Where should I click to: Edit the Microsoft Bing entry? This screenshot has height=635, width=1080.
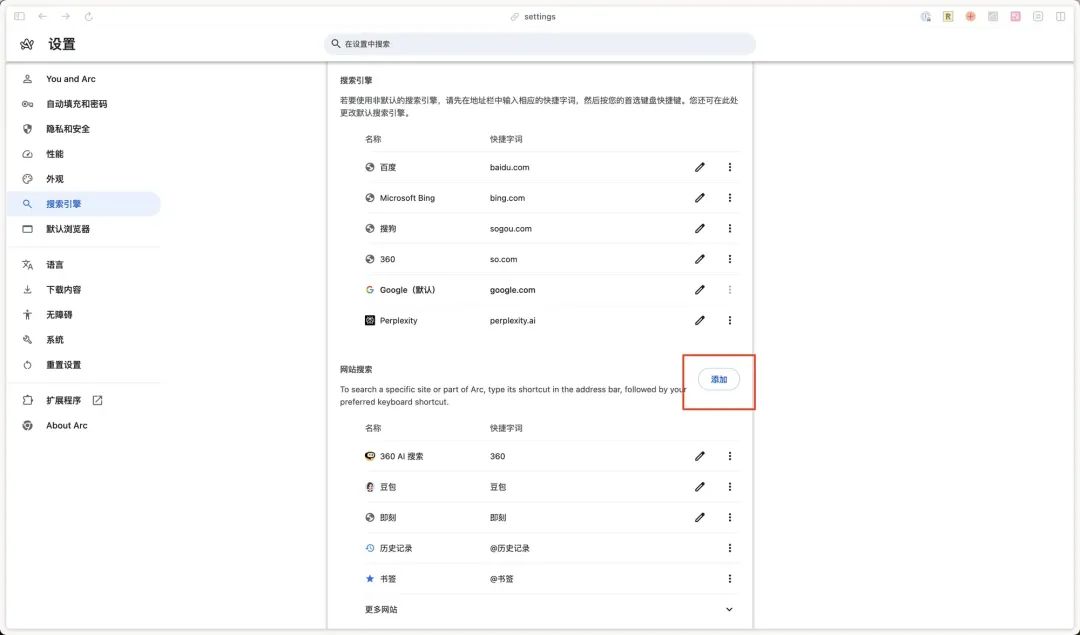[x=700, y=198]
